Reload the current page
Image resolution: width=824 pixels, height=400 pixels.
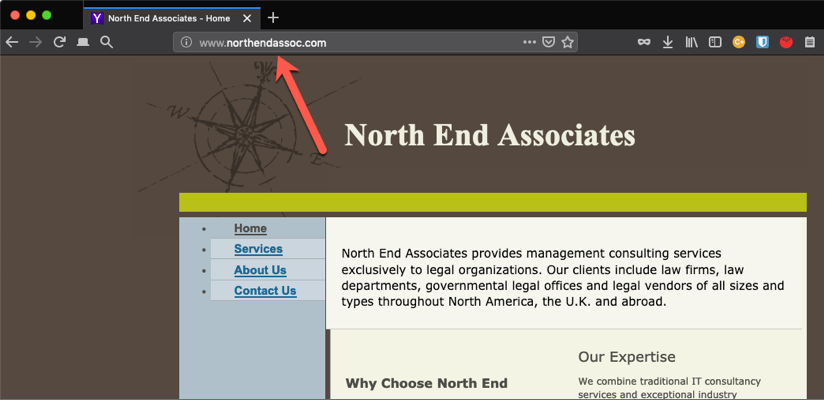[x=59, y=43]
